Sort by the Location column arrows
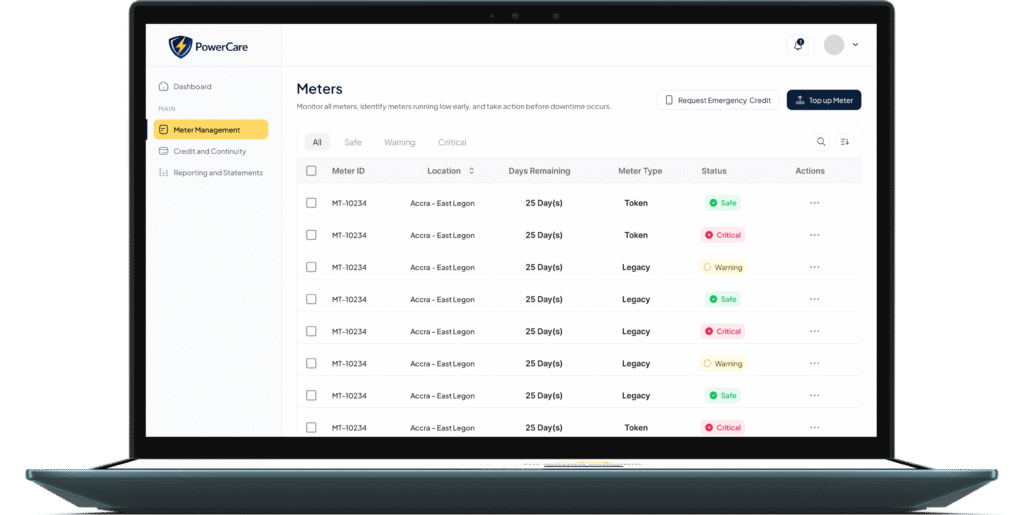The height and width of the screenshot is (515, 1024). 472,171
